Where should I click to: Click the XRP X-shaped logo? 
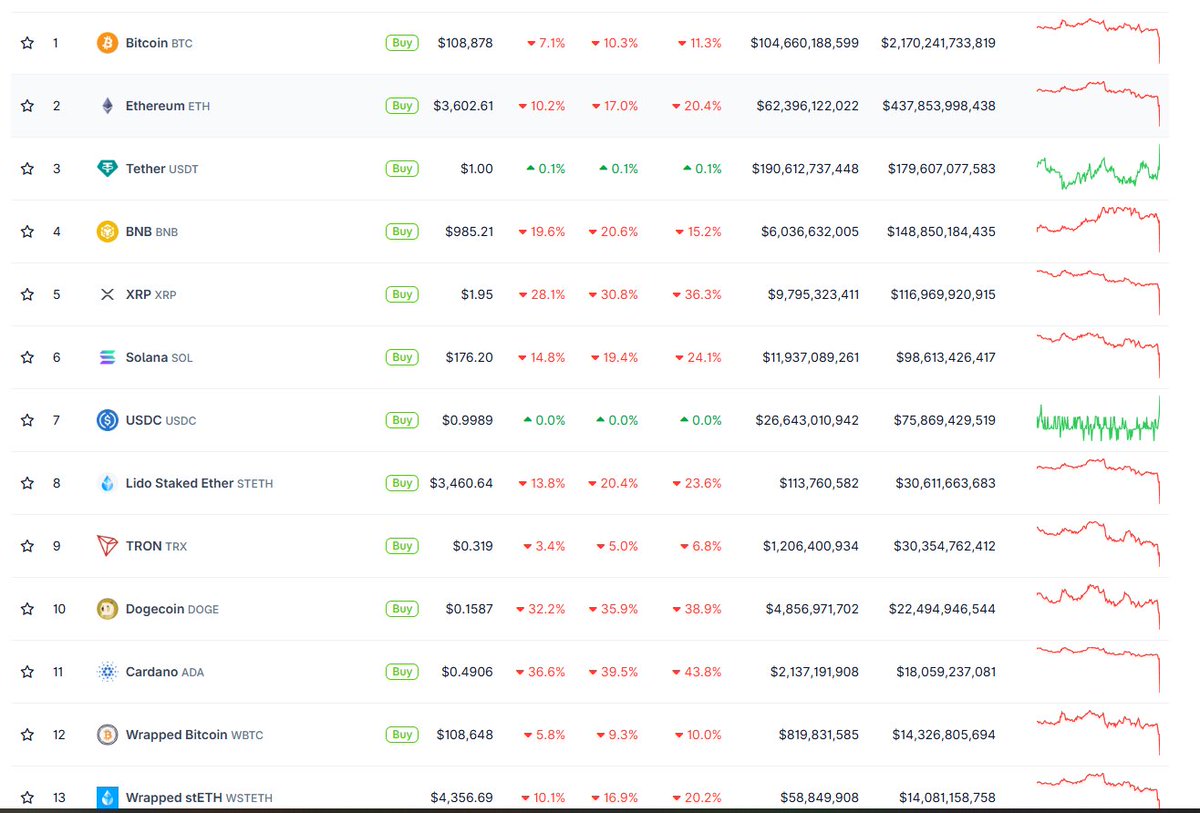(107, 295)
